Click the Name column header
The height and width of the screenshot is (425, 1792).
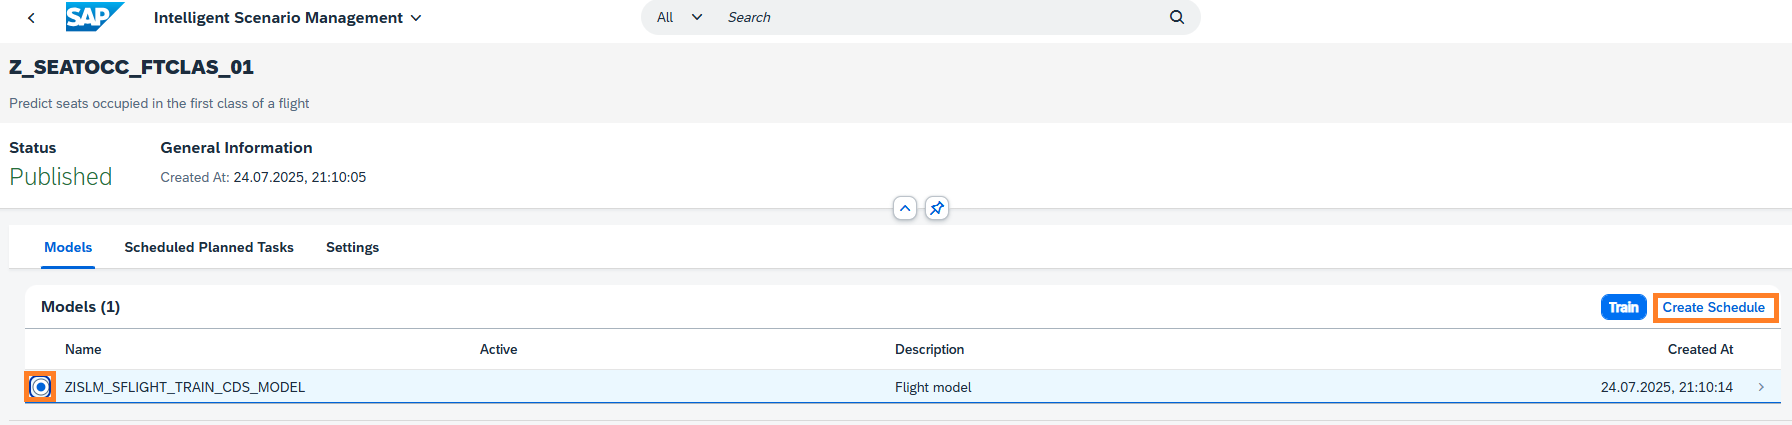83,349
